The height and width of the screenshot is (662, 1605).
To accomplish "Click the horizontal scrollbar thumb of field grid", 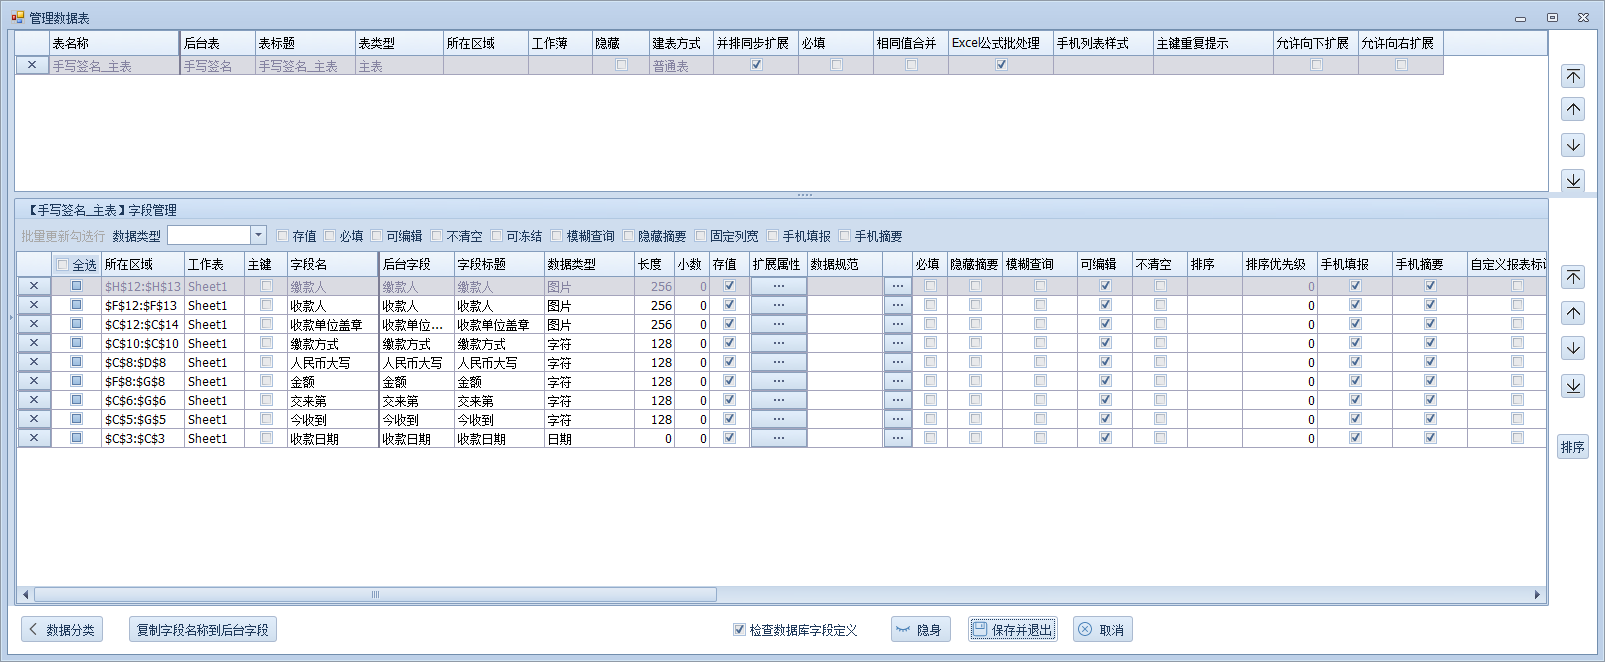I will tap(375, 594).
